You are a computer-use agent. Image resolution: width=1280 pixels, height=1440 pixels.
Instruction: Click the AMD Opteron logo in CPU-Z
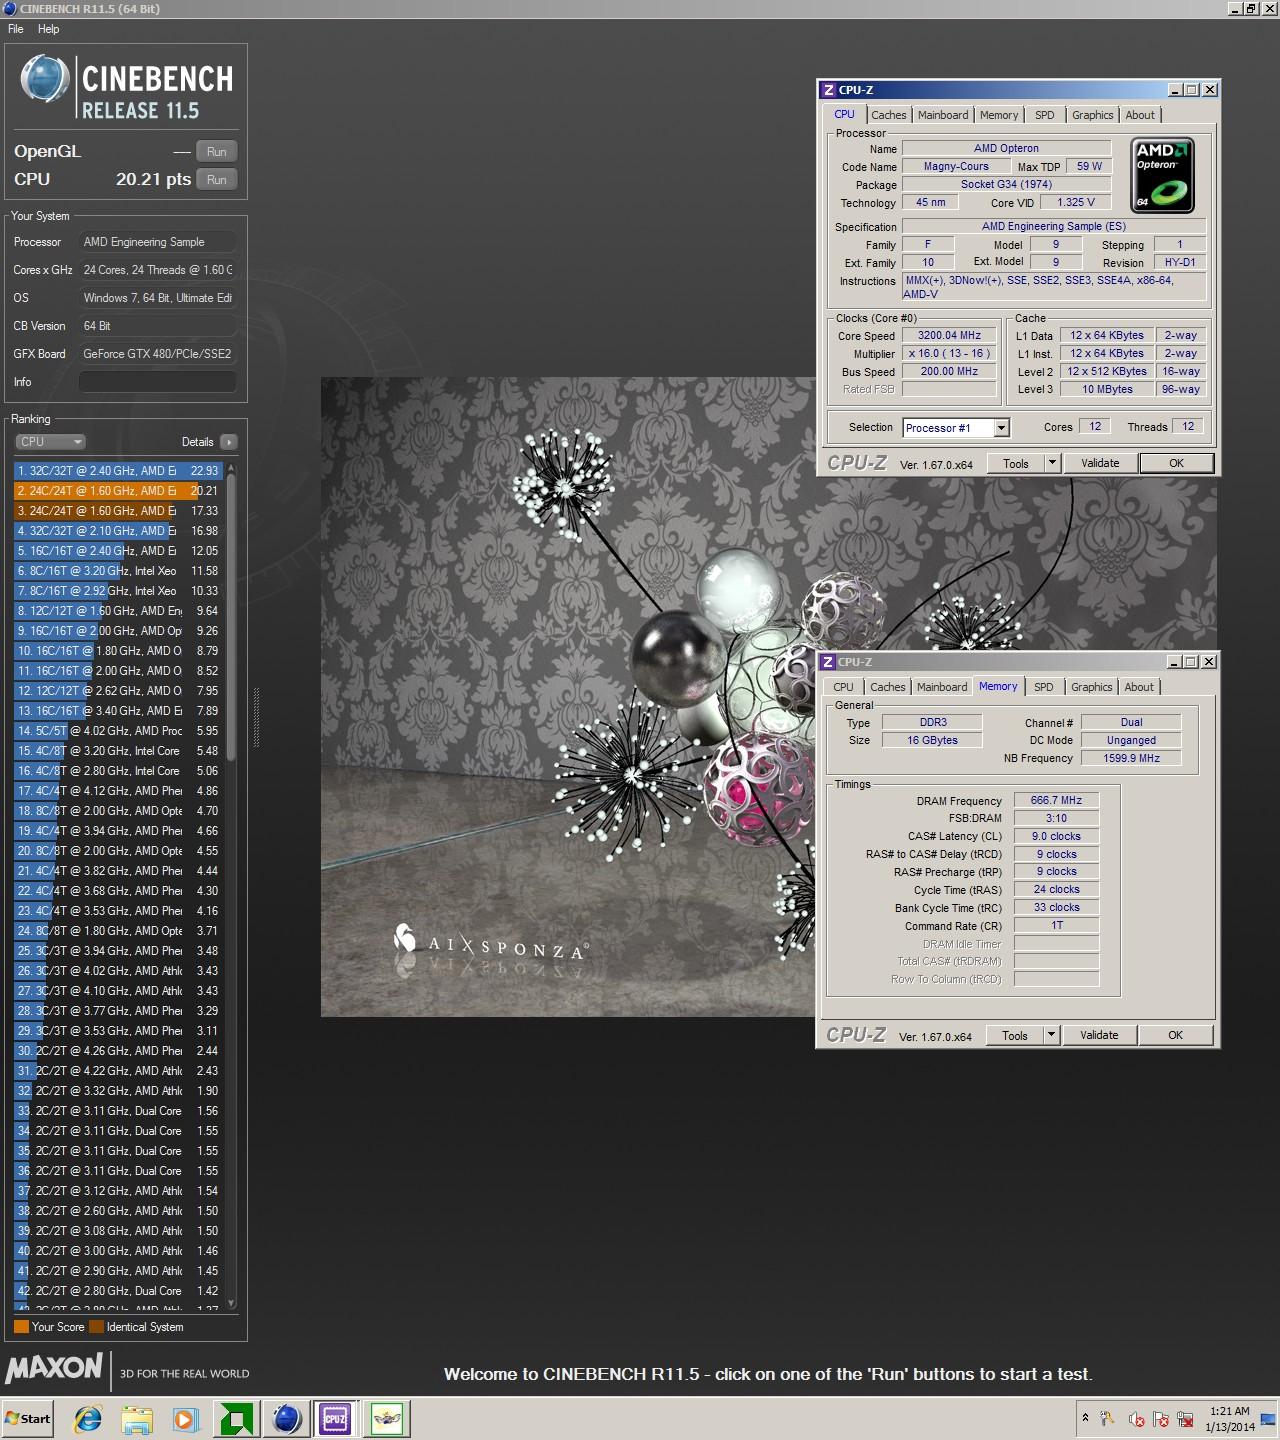tap(1164, 175)
